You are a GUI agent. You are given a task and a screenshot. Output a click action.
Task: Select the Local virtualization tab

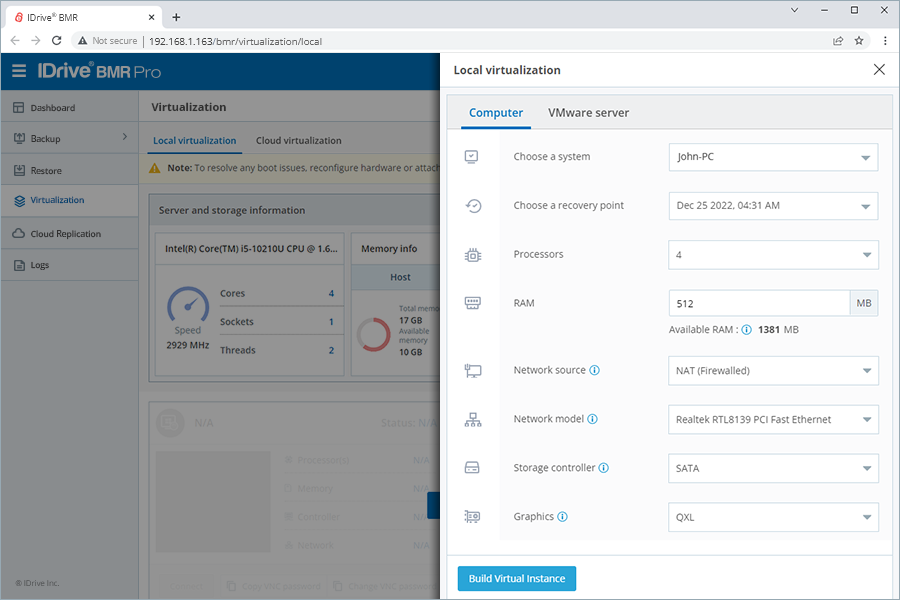point(195,141)
